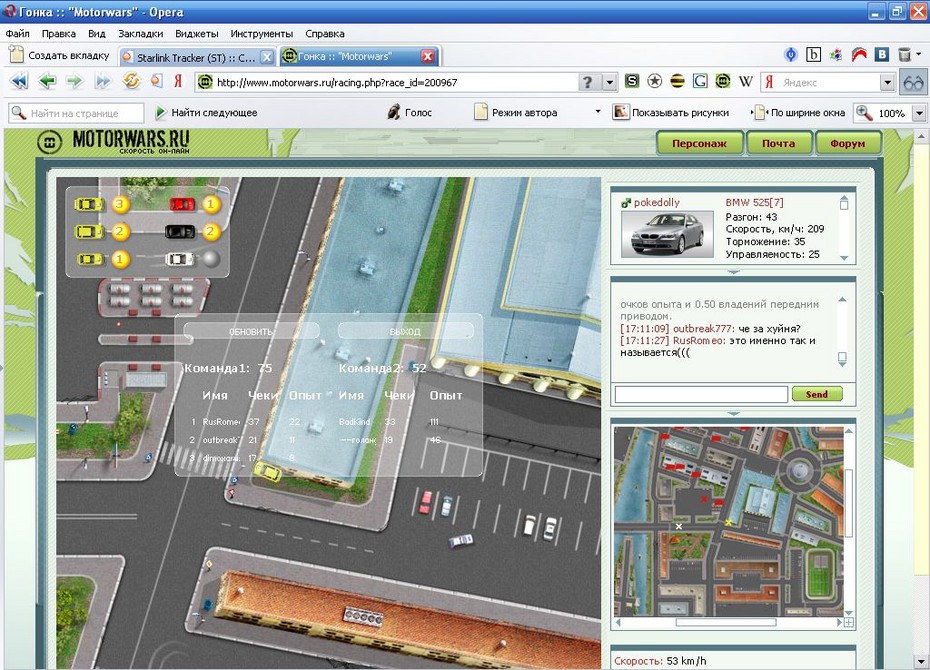Image resolution: width=930 pixels, height=670 pixels.
Task: Toggle Fit to window width (По ширине окна)
Action: pos(800,112)
